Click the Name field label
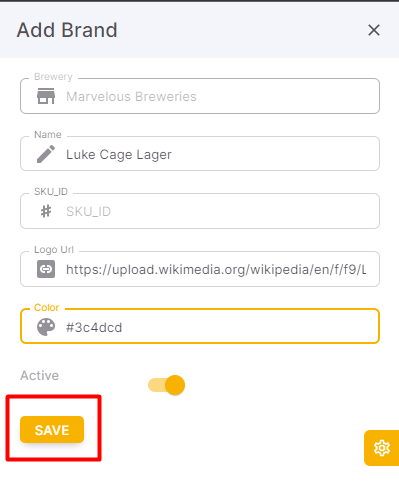Screen dimensions: 399x503 pos(48,135)
